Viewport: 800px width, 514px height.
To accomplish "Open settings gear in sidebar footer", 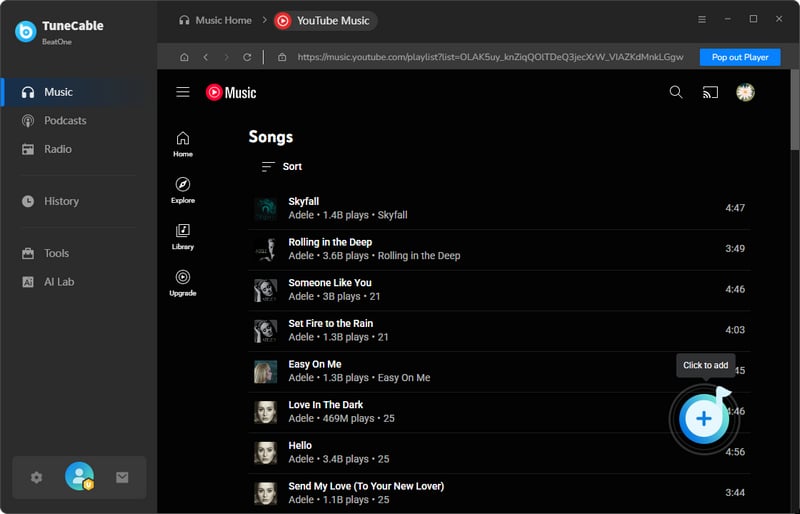I will (36, 478).
